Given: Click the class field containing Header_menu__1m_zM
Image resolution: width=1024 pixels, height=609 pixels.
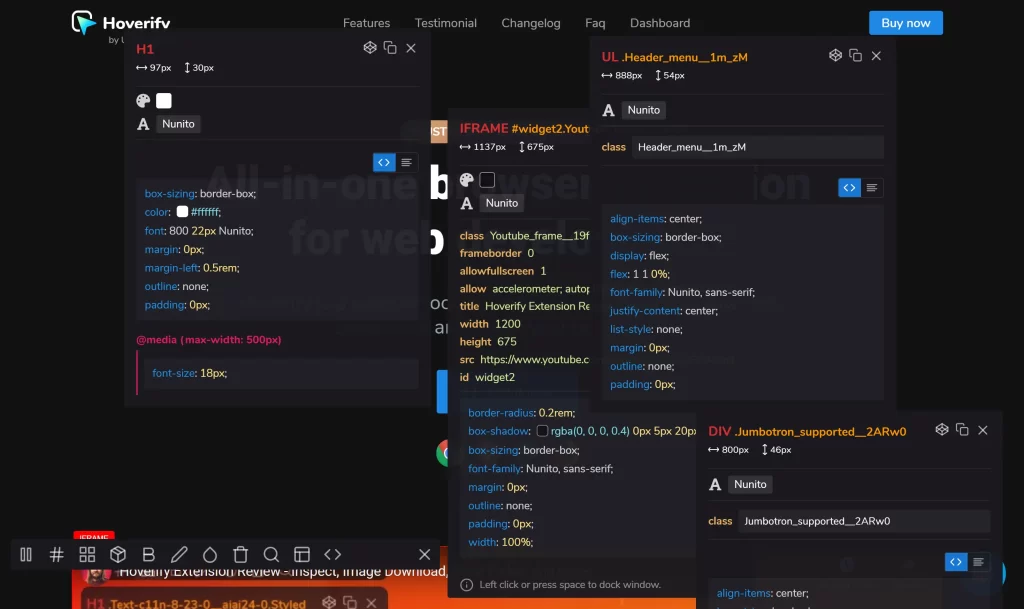Looking at the screenshot, I should coord(758,147).
